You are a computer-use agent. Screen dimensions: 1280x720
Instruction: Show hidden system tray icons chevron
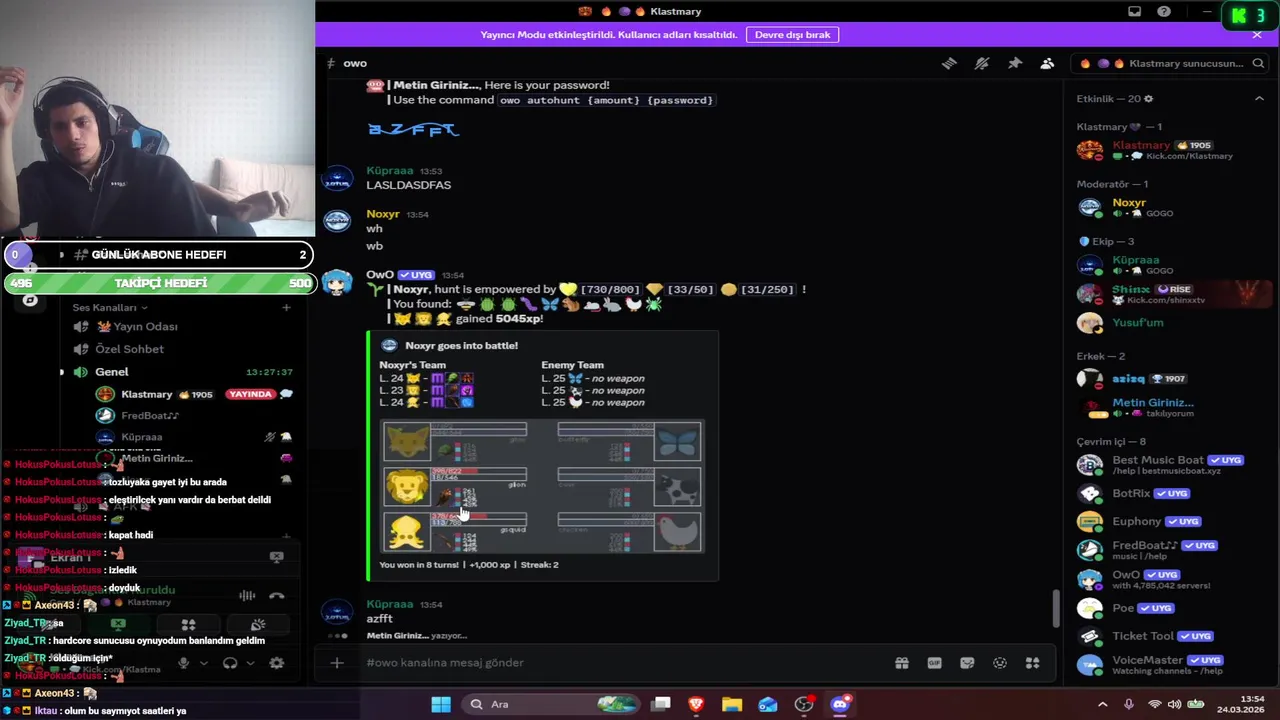click(1103, 704)
